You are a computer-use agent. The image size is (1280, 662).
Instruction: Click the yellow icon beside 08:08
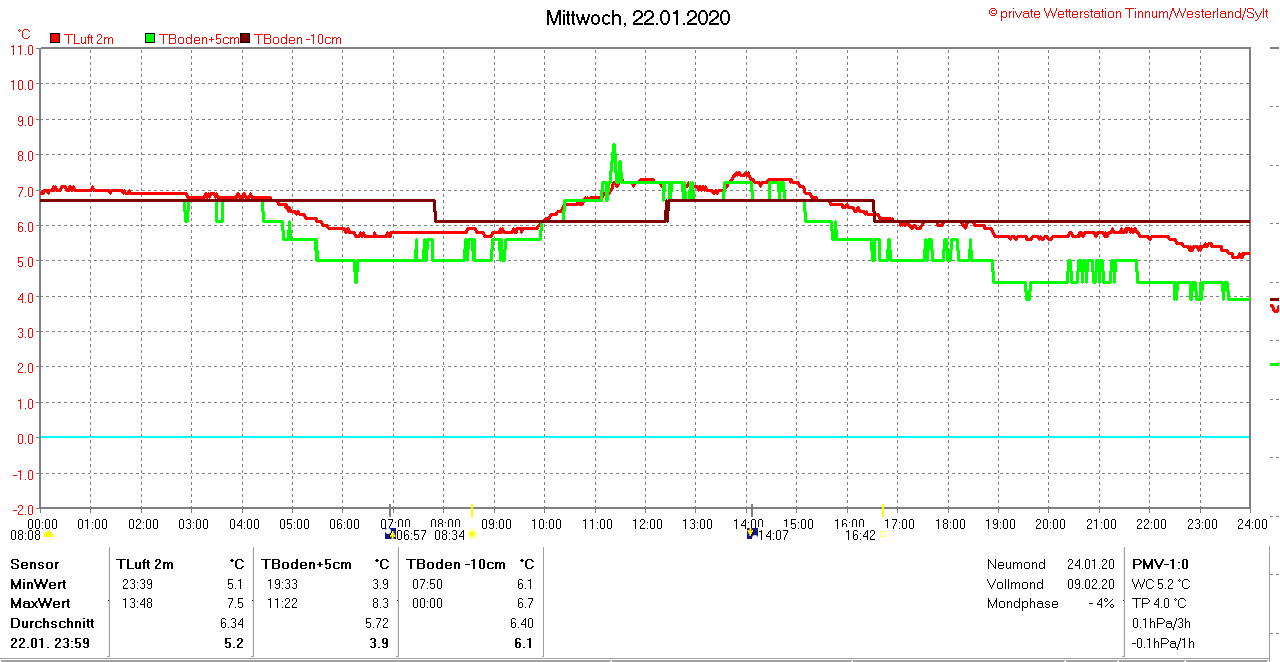[x=48, y=535]
